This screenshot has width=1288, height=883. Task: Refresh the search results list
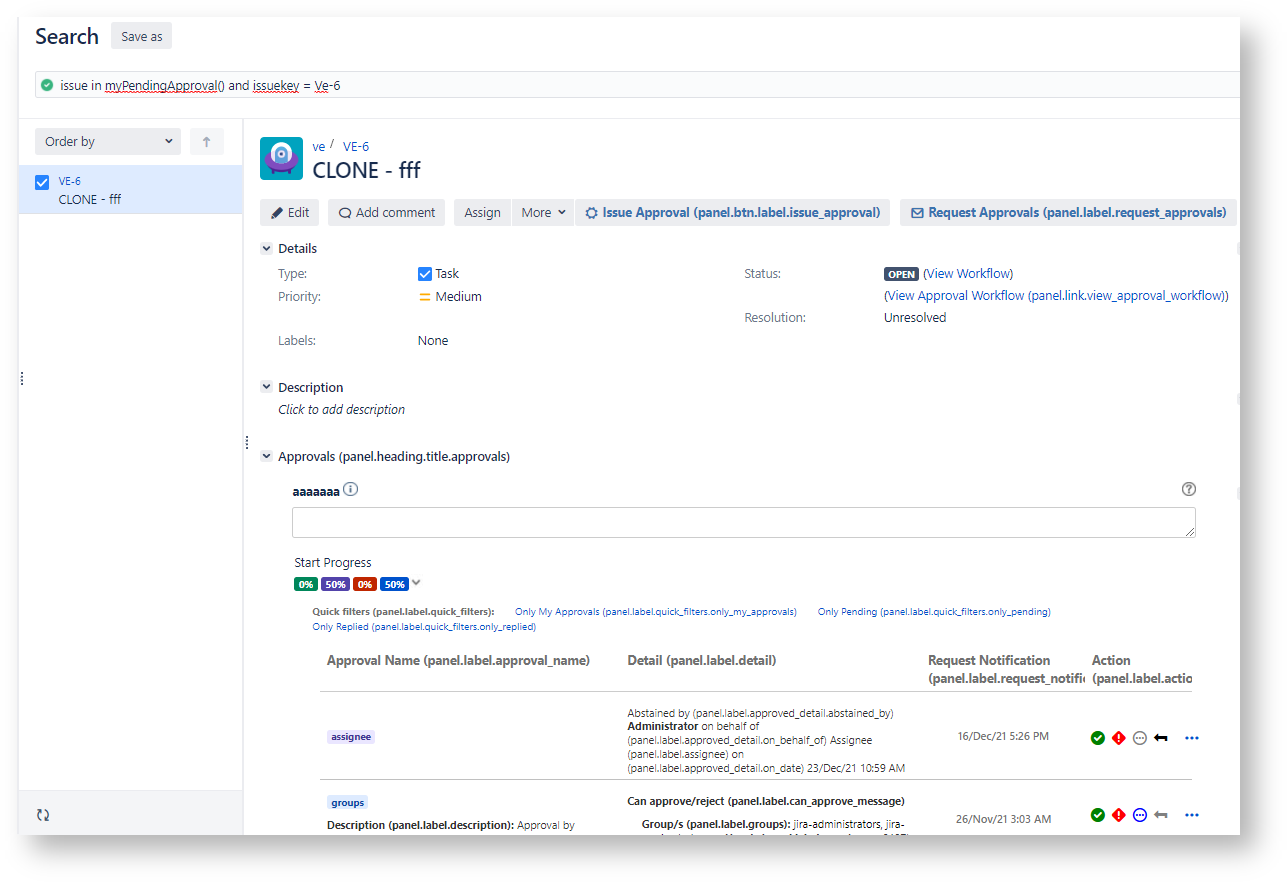coord(43,815)
